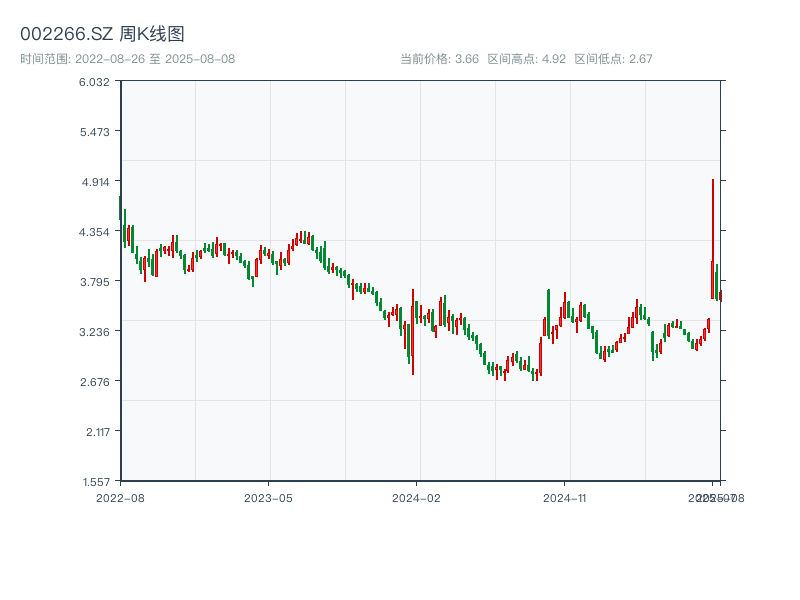Select the 时间范围 date range text
The height and width of the screenshot is (600, 800).
point(127,59)
